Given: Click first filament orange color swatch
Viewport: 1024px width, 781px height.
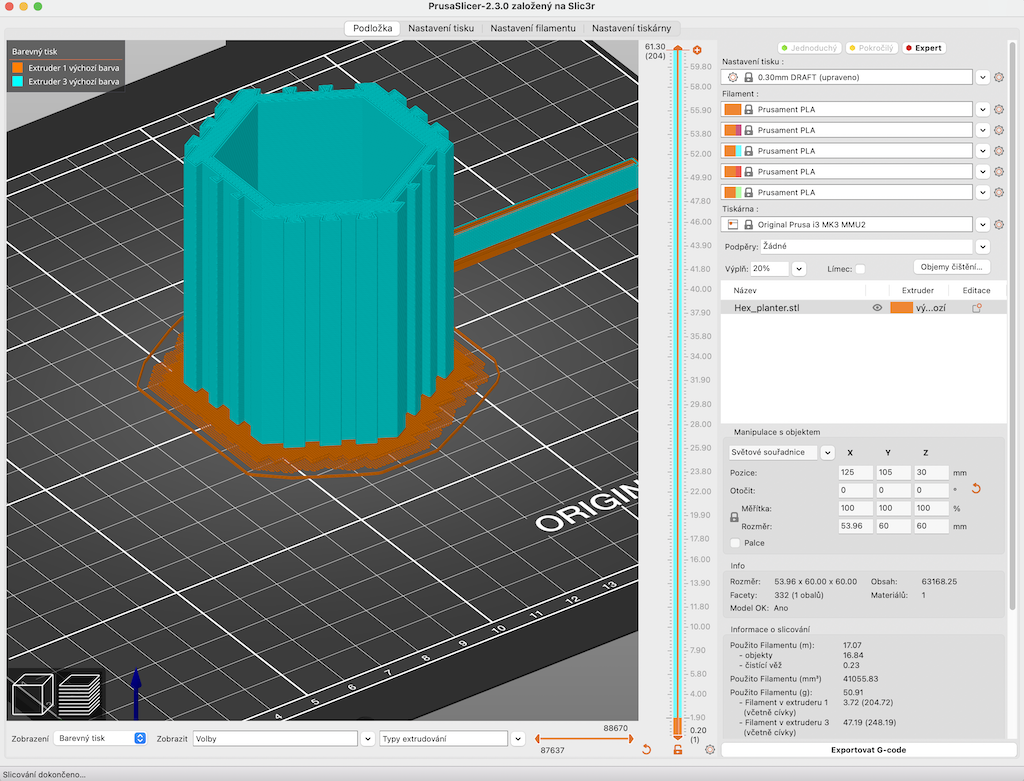Looking at the screenshot, I should (x=732, y=109).
